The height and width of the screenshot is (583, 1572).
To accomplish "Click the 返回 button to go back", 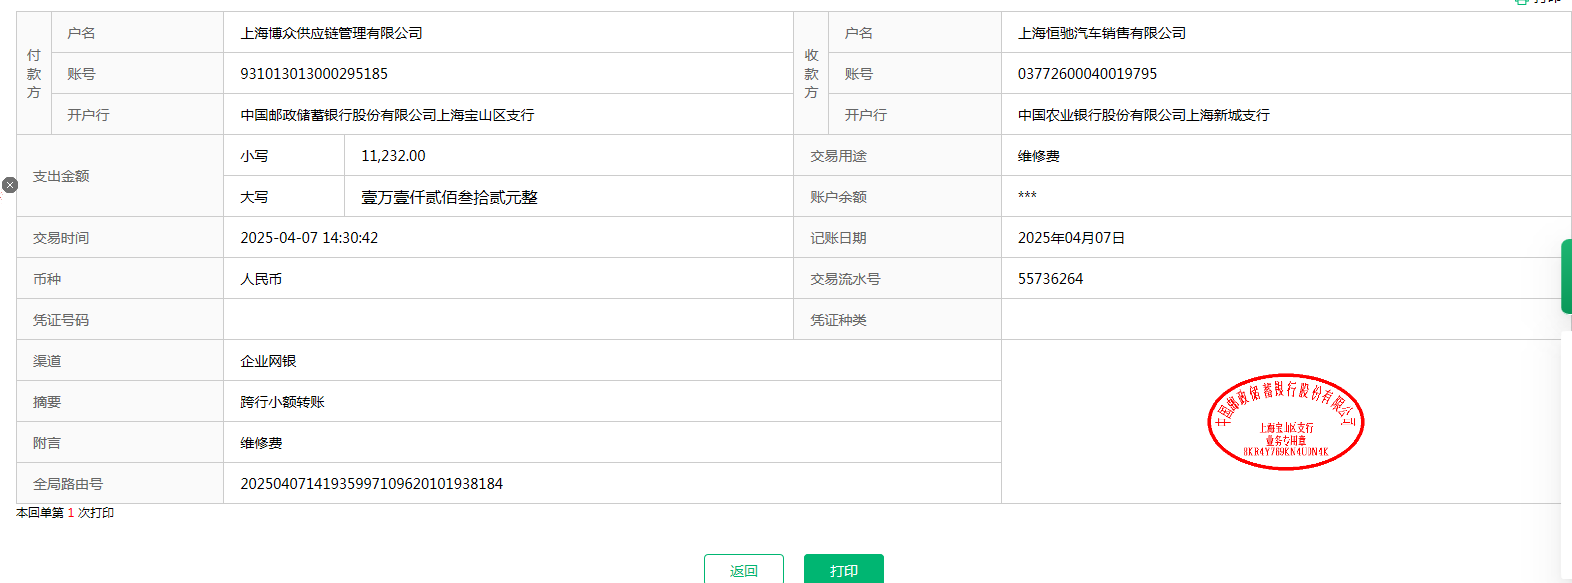I will pyautogui.click(x=743, y=569).
